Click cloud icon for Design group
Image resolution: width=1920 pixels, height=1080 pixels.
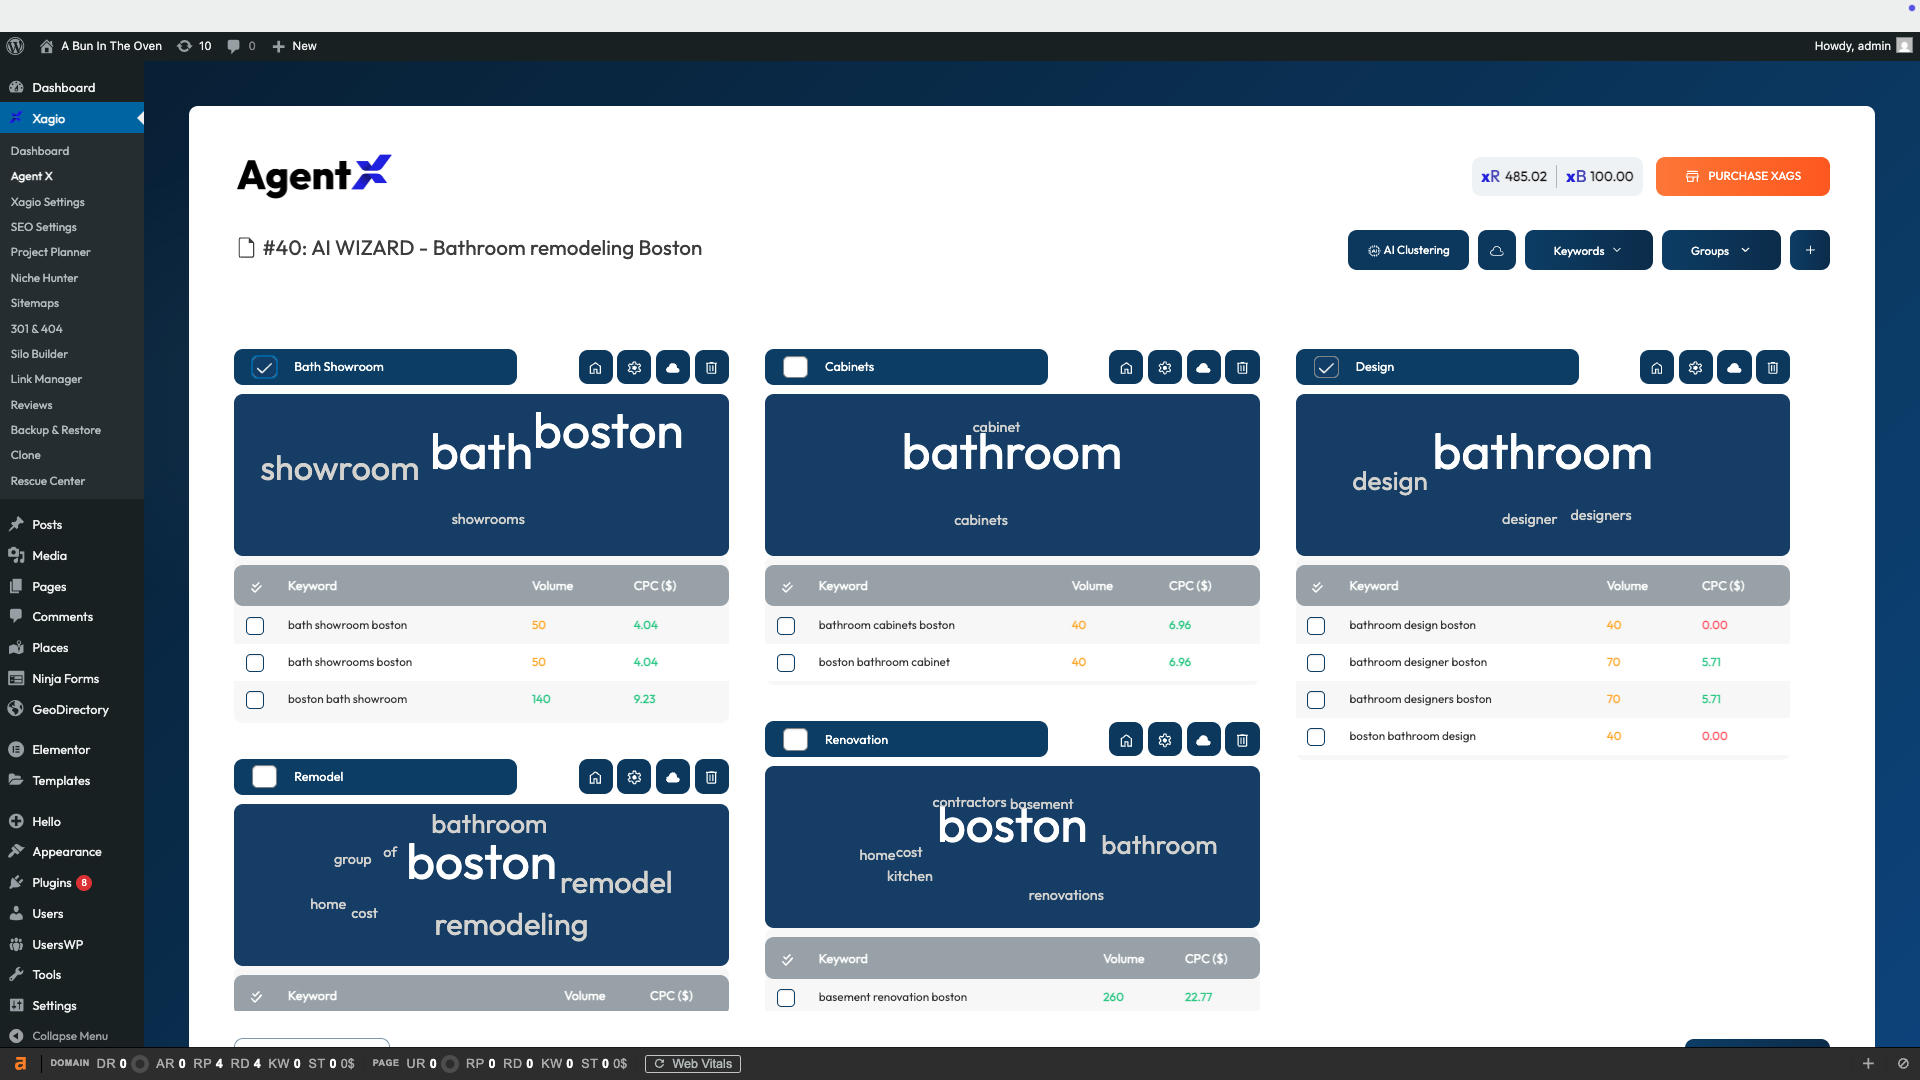click(1734, 368)
